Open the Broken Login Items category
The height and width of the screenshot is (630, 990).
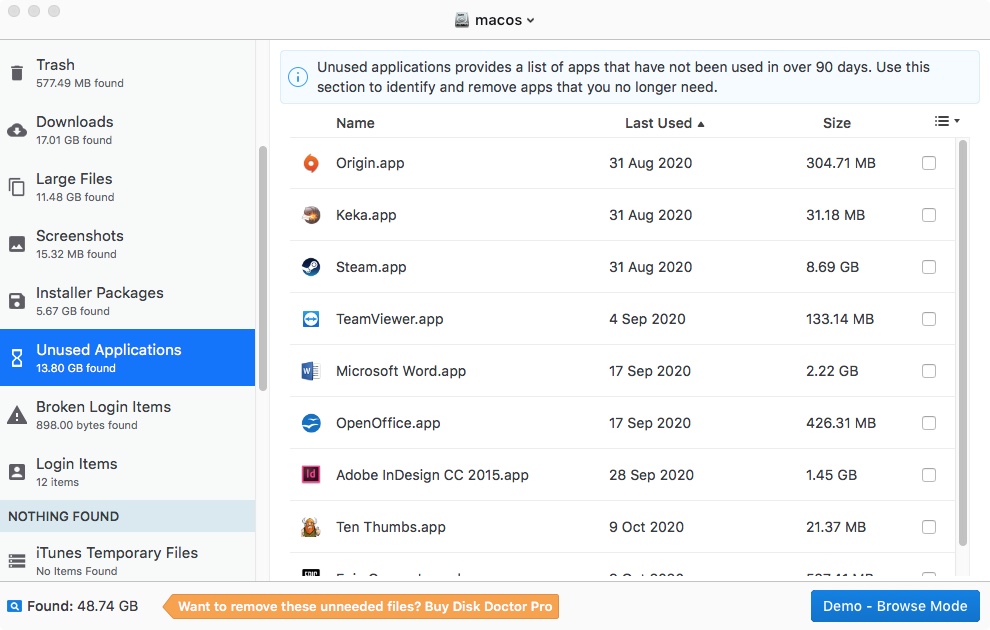128,415
